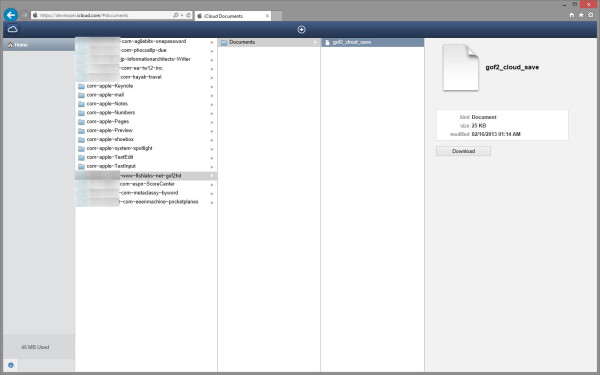600x375 pixels.
Task: Select Home in the left sidebar
Action: tap(39, 45)
